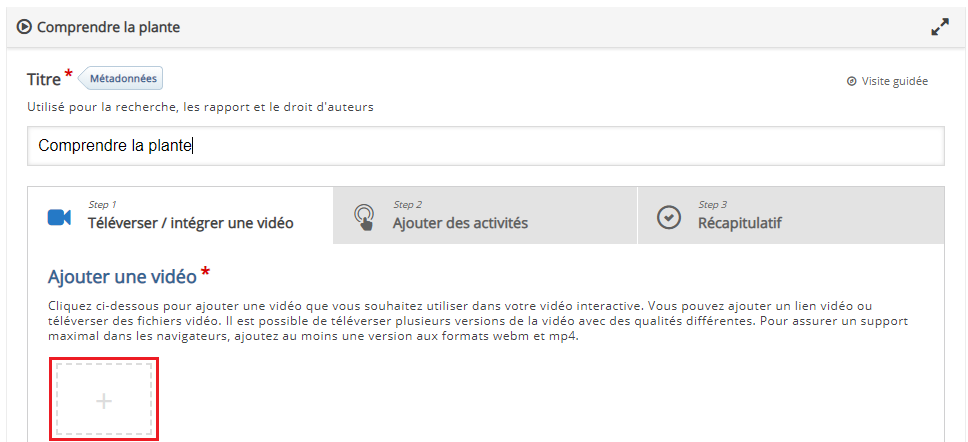Click the red asterisk after Ajouter une vidéo
Viewport: 968px width, 442px height.
click(206, 271)
